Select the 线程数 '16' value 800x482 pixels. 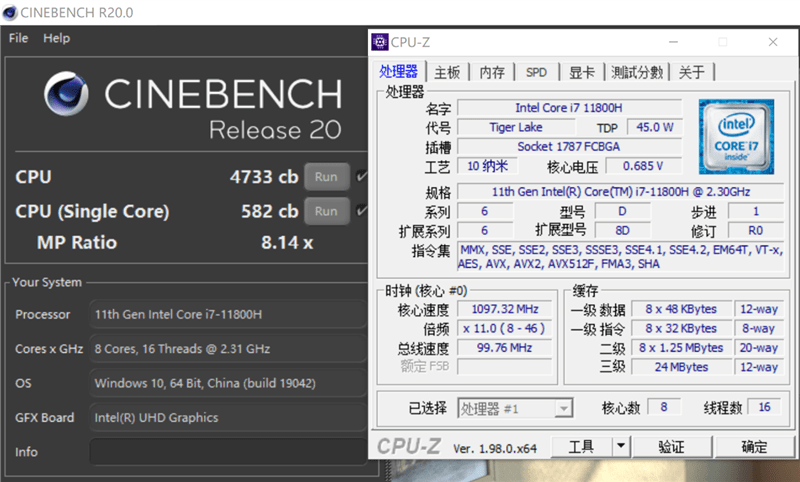pyautogui.click(x=764, y=407)
